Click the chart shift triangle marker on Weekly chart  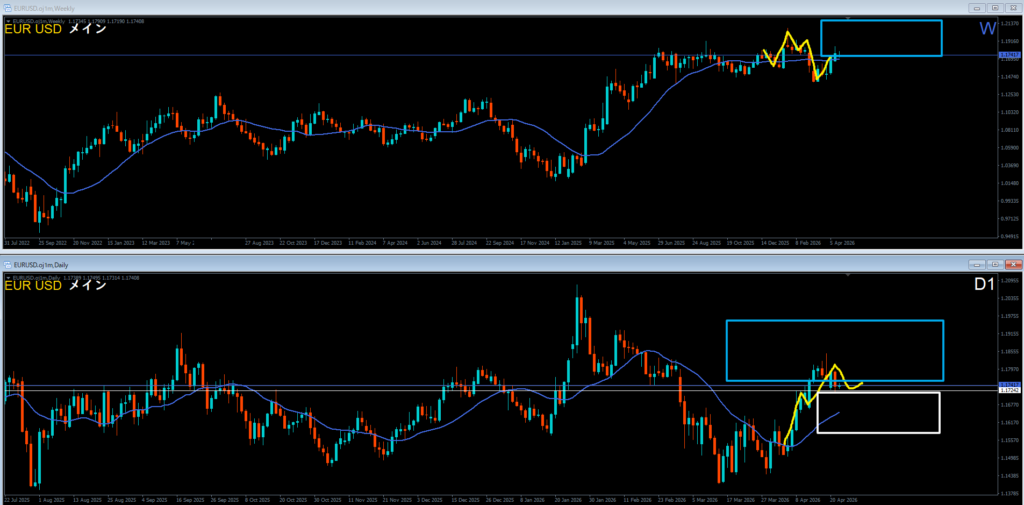click(x=848, y=18)
